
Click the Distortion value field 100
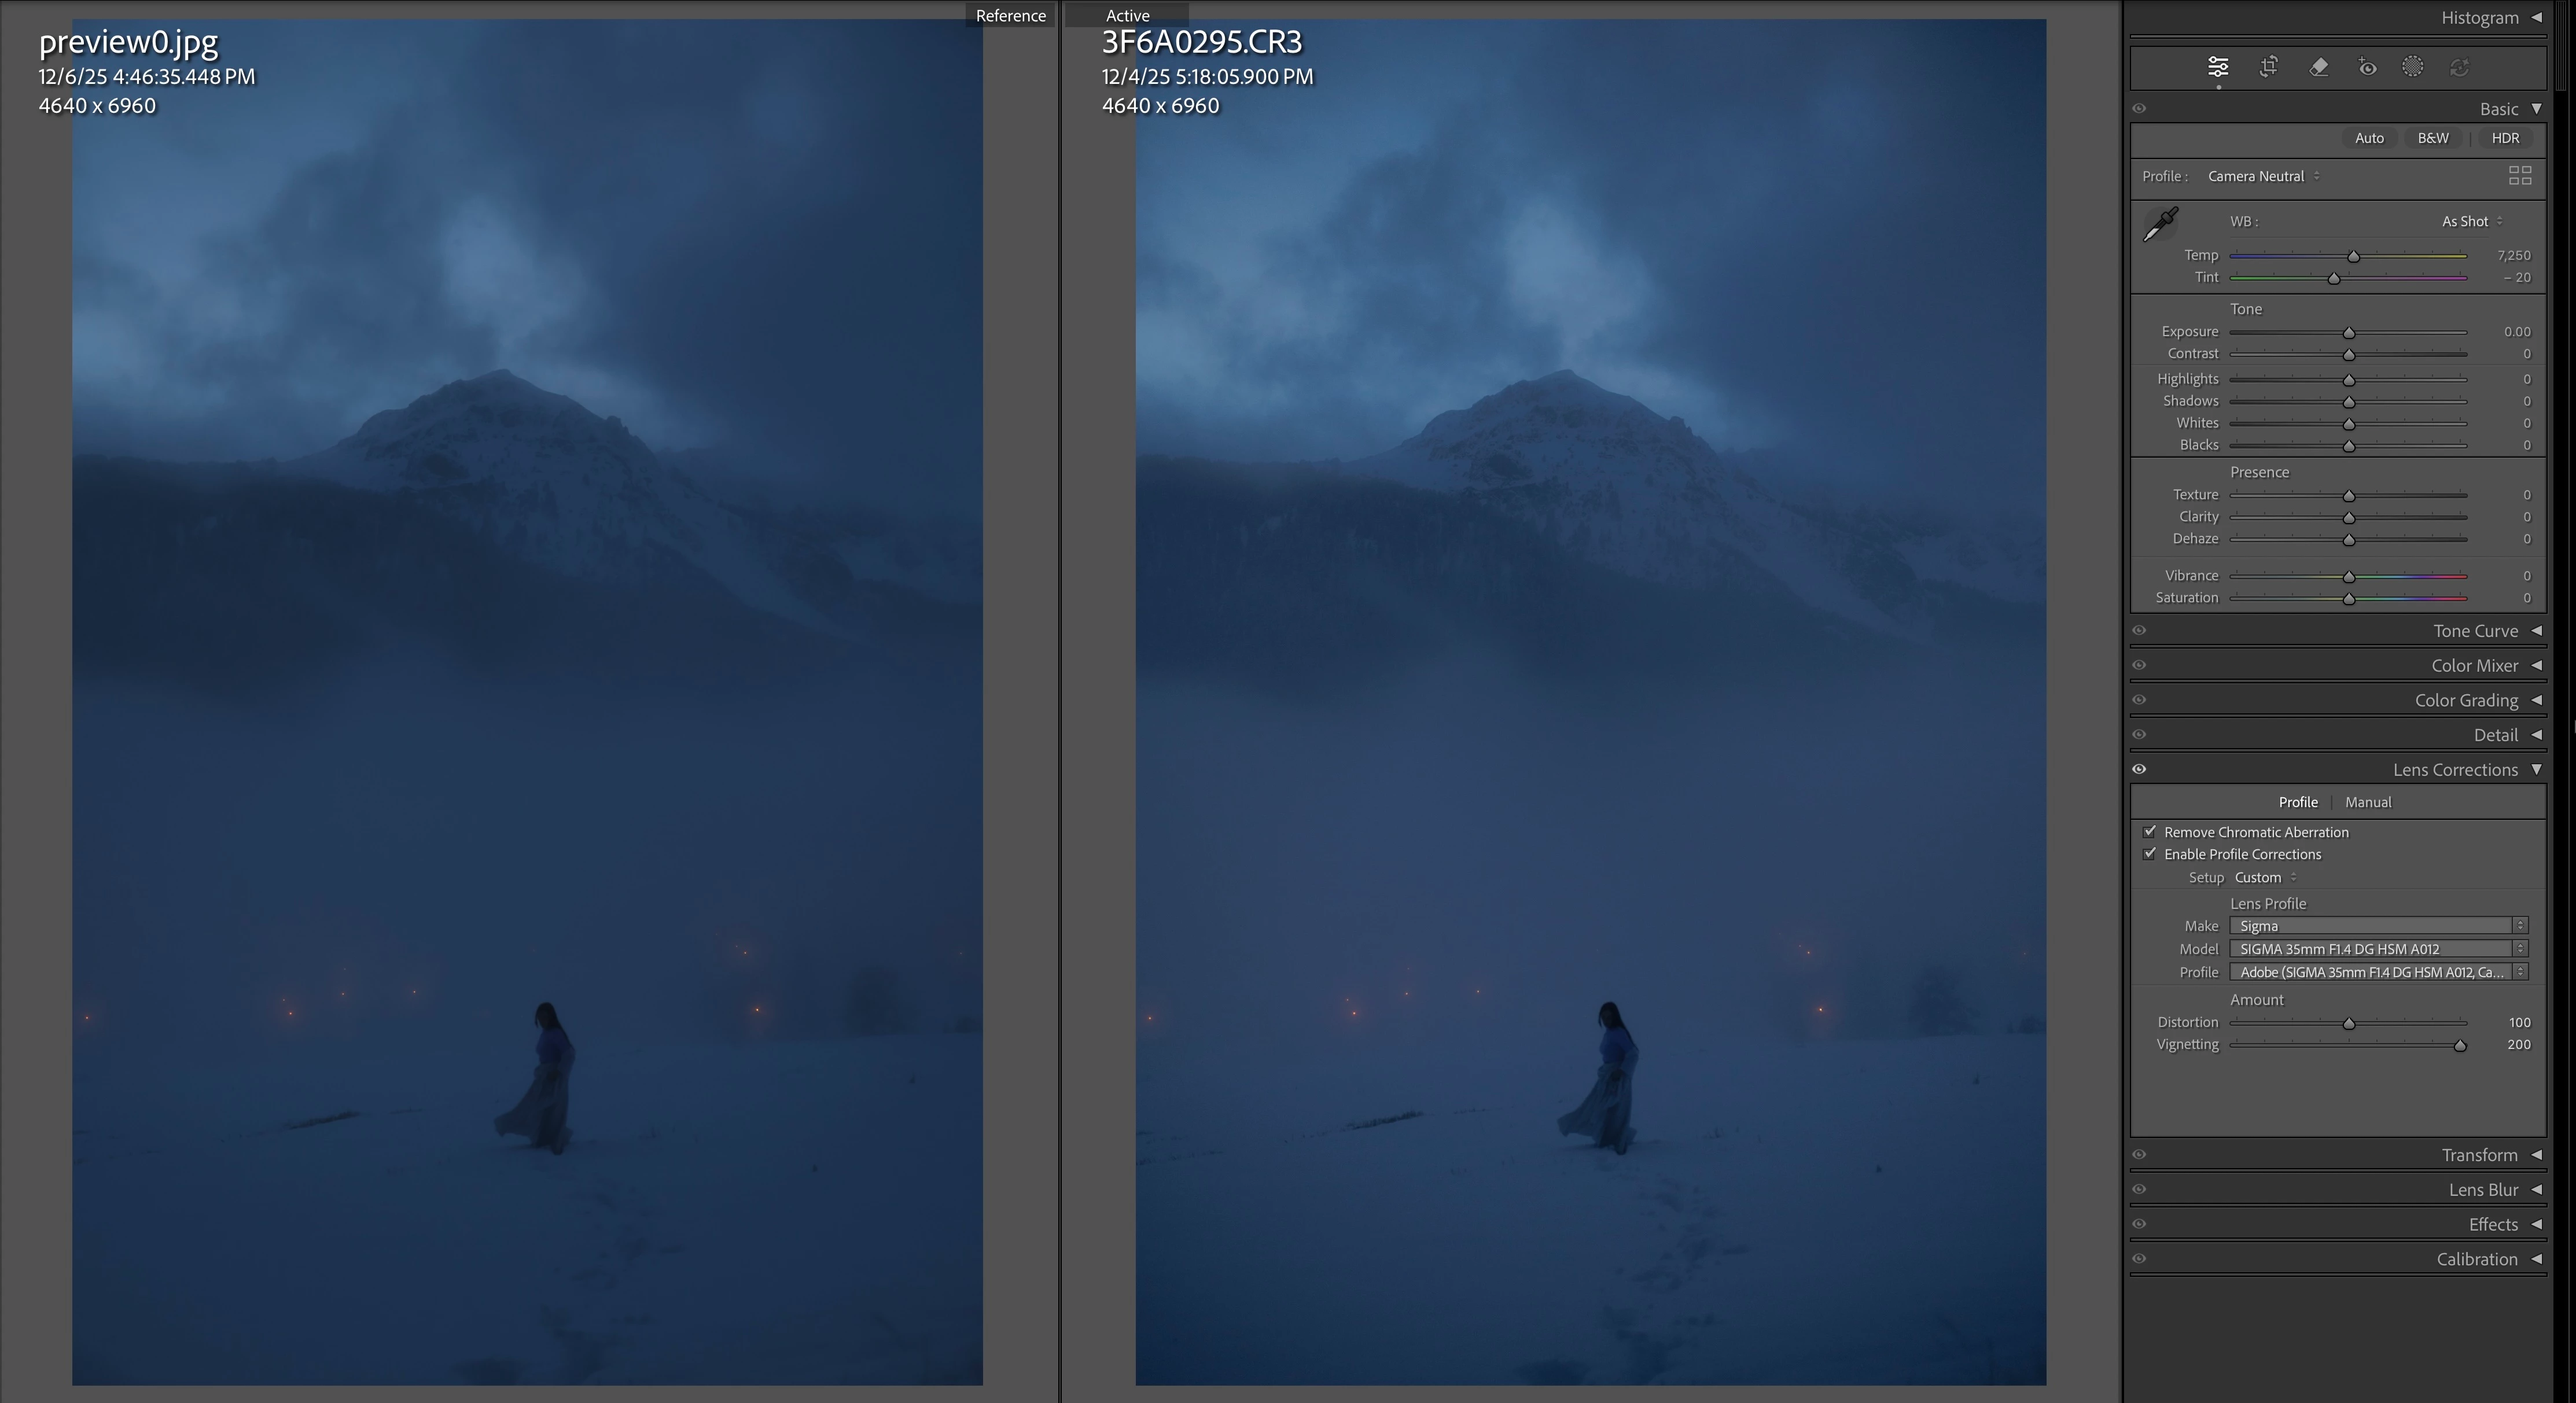2519,1022
